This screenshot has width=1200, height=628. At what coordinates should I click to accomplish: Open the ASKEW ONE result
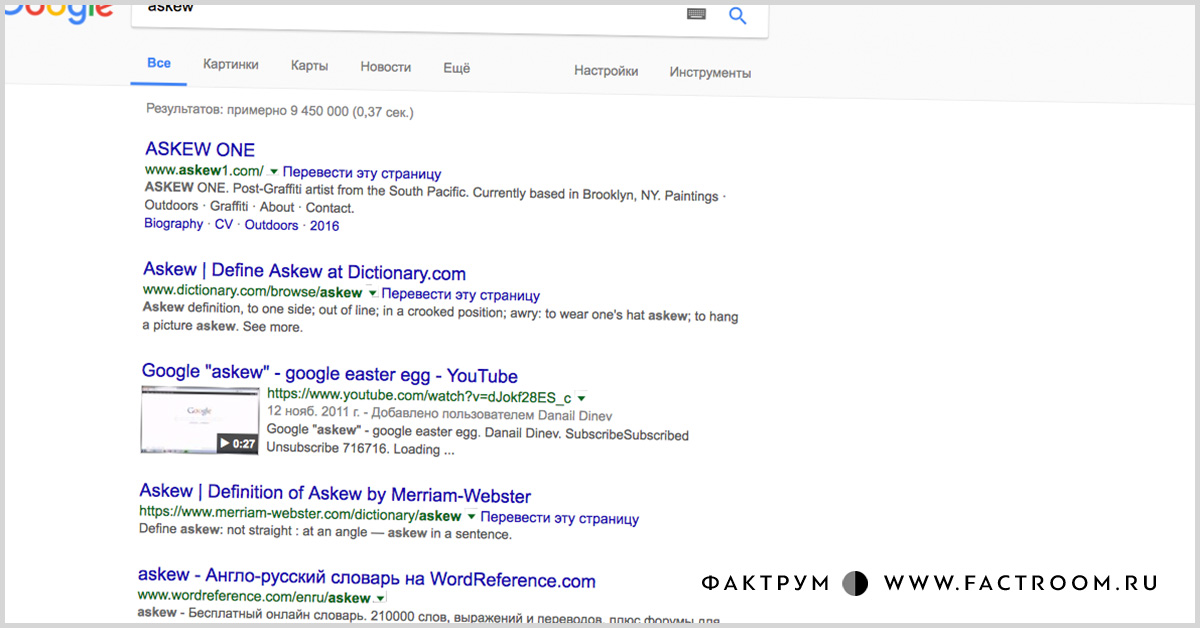click(x=200, y=150)
